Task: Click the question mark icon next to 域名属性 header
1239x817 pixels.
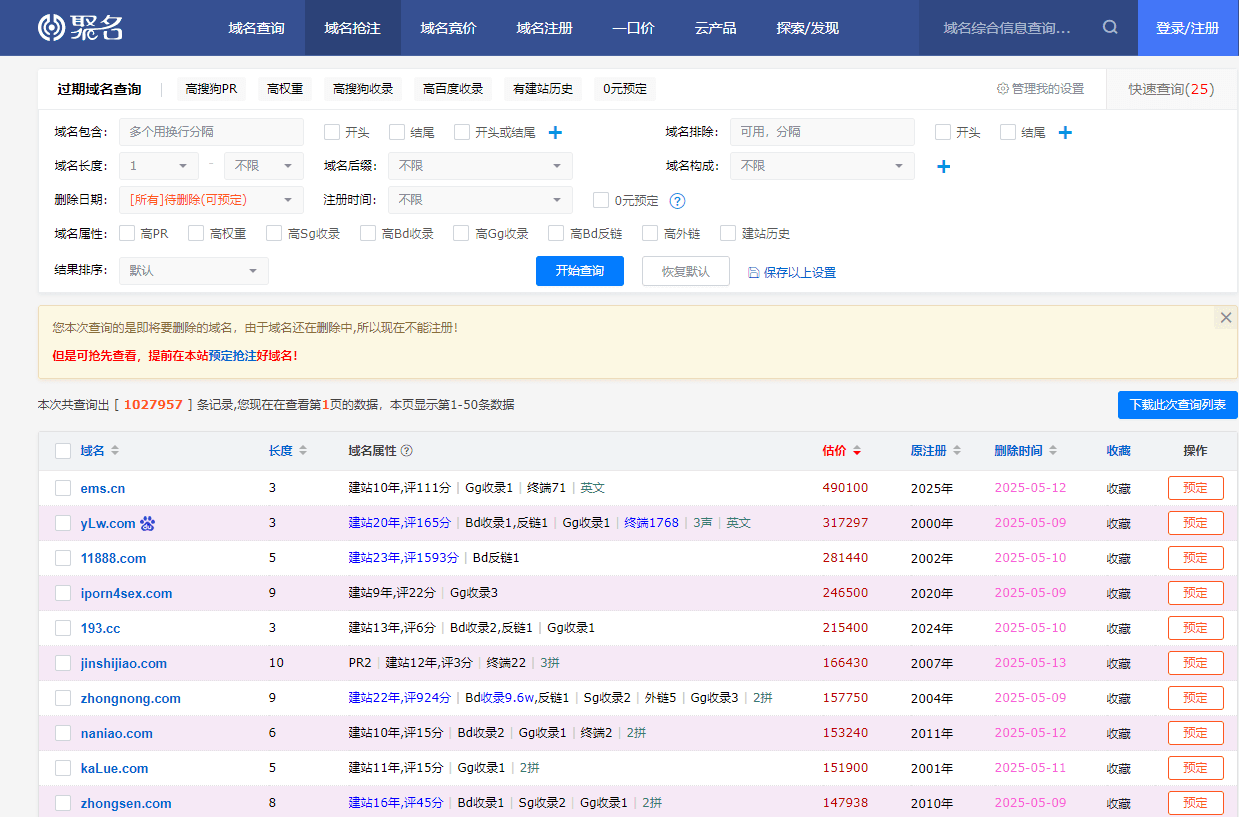Action: pyautogui.click(x=406, y=450)
